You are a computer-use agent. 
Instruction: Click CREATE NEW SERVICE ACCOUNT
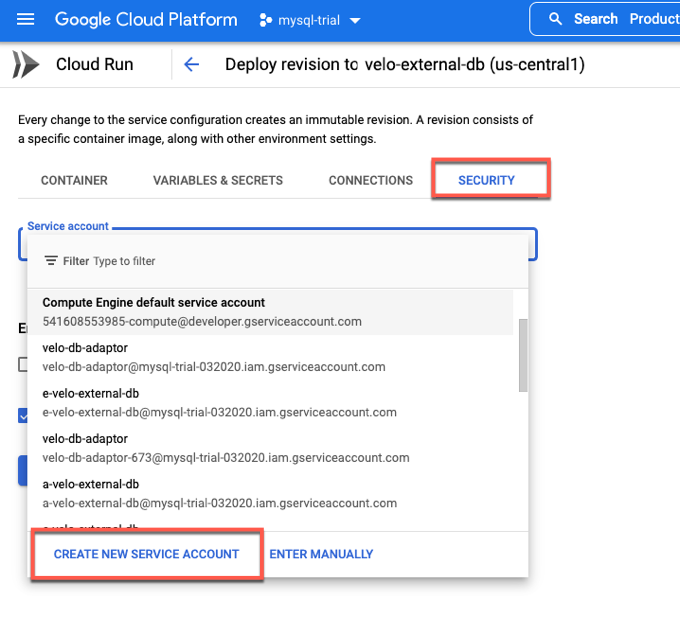click(147, 554)
